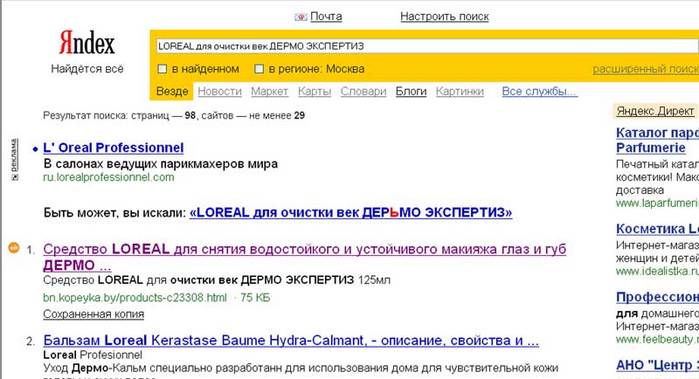Click the 'Найдётся всё' slogan text
This screenshot has width=699, height=379.
click(x=87, y=69)
